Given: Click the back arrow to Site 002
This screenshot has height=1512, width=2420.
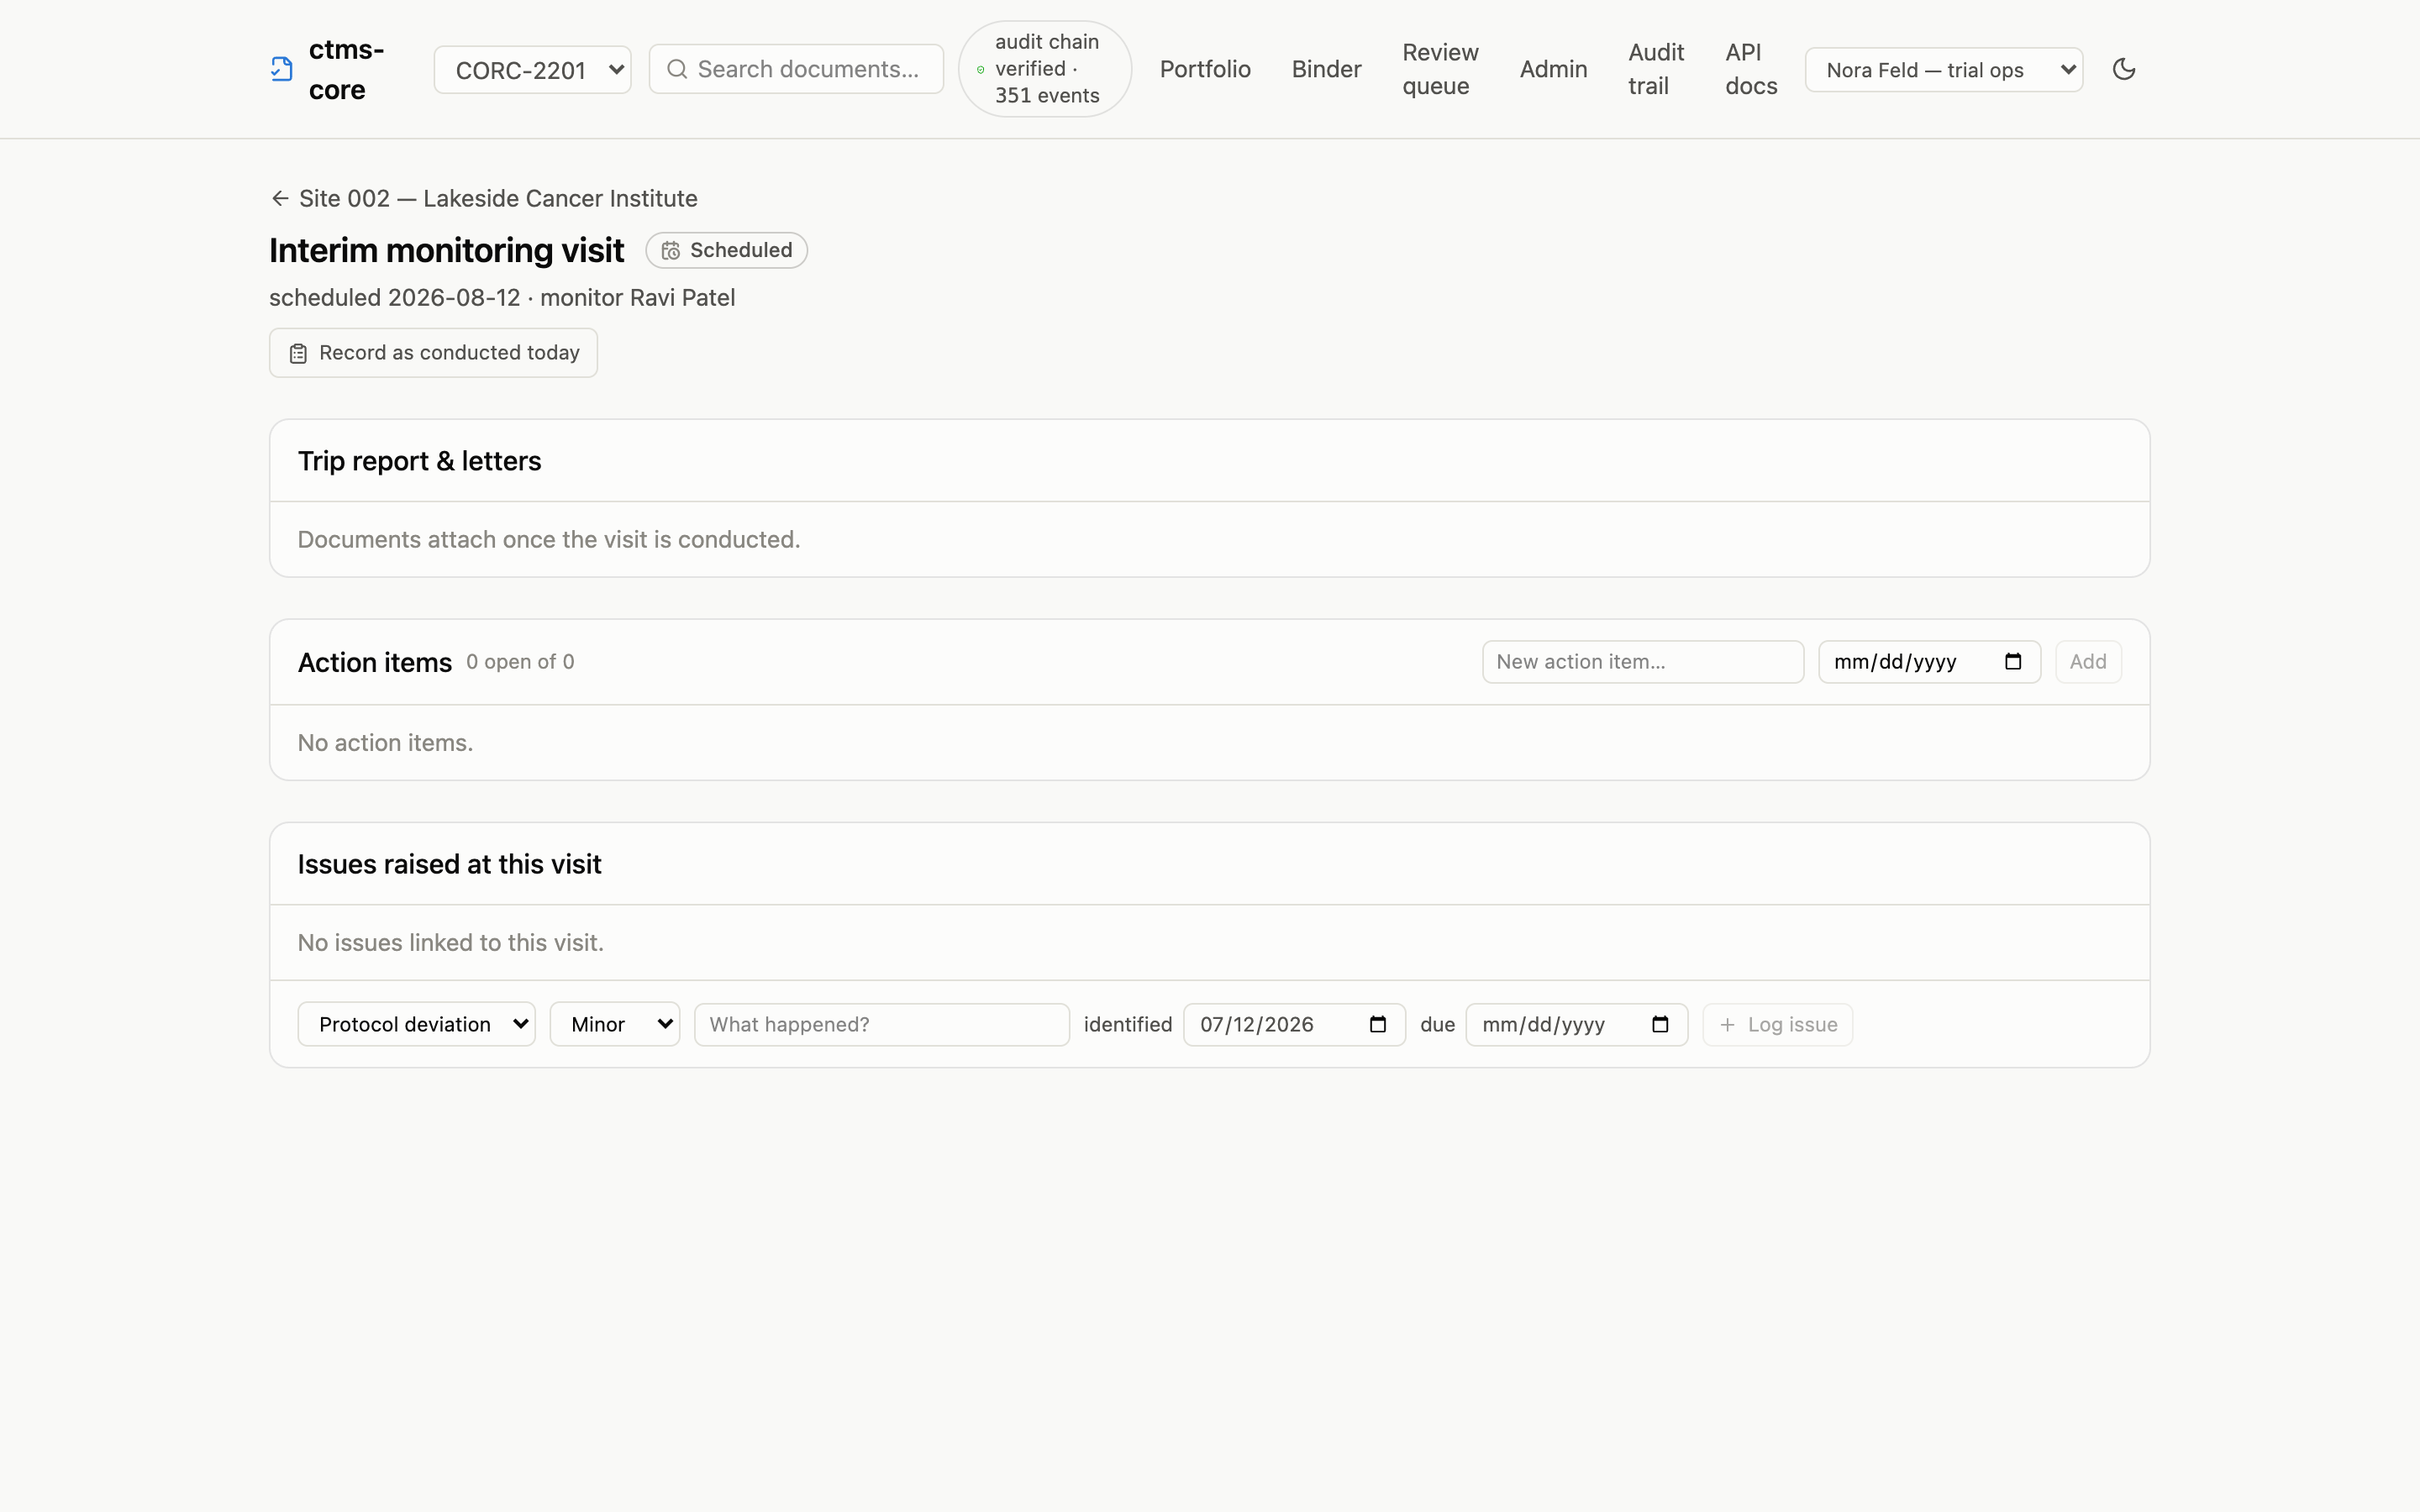Looking at the screenshot, I should [x=280, y=198].
